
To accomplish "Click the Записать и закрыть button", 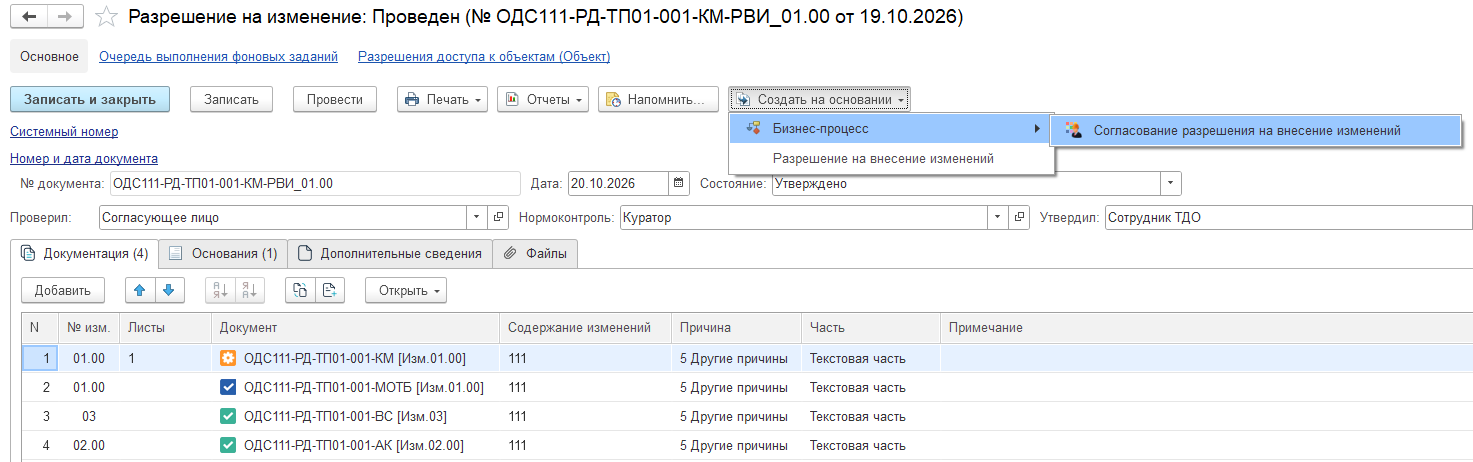I will [90, 99].
